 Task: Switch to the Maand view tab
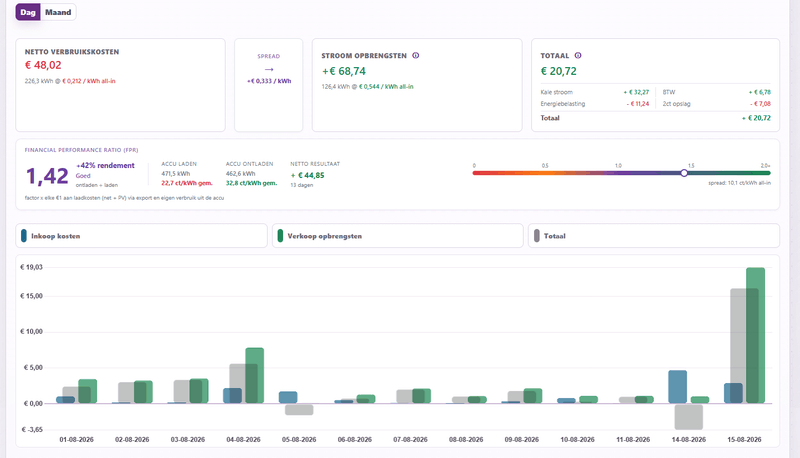[x=58, y=12]
